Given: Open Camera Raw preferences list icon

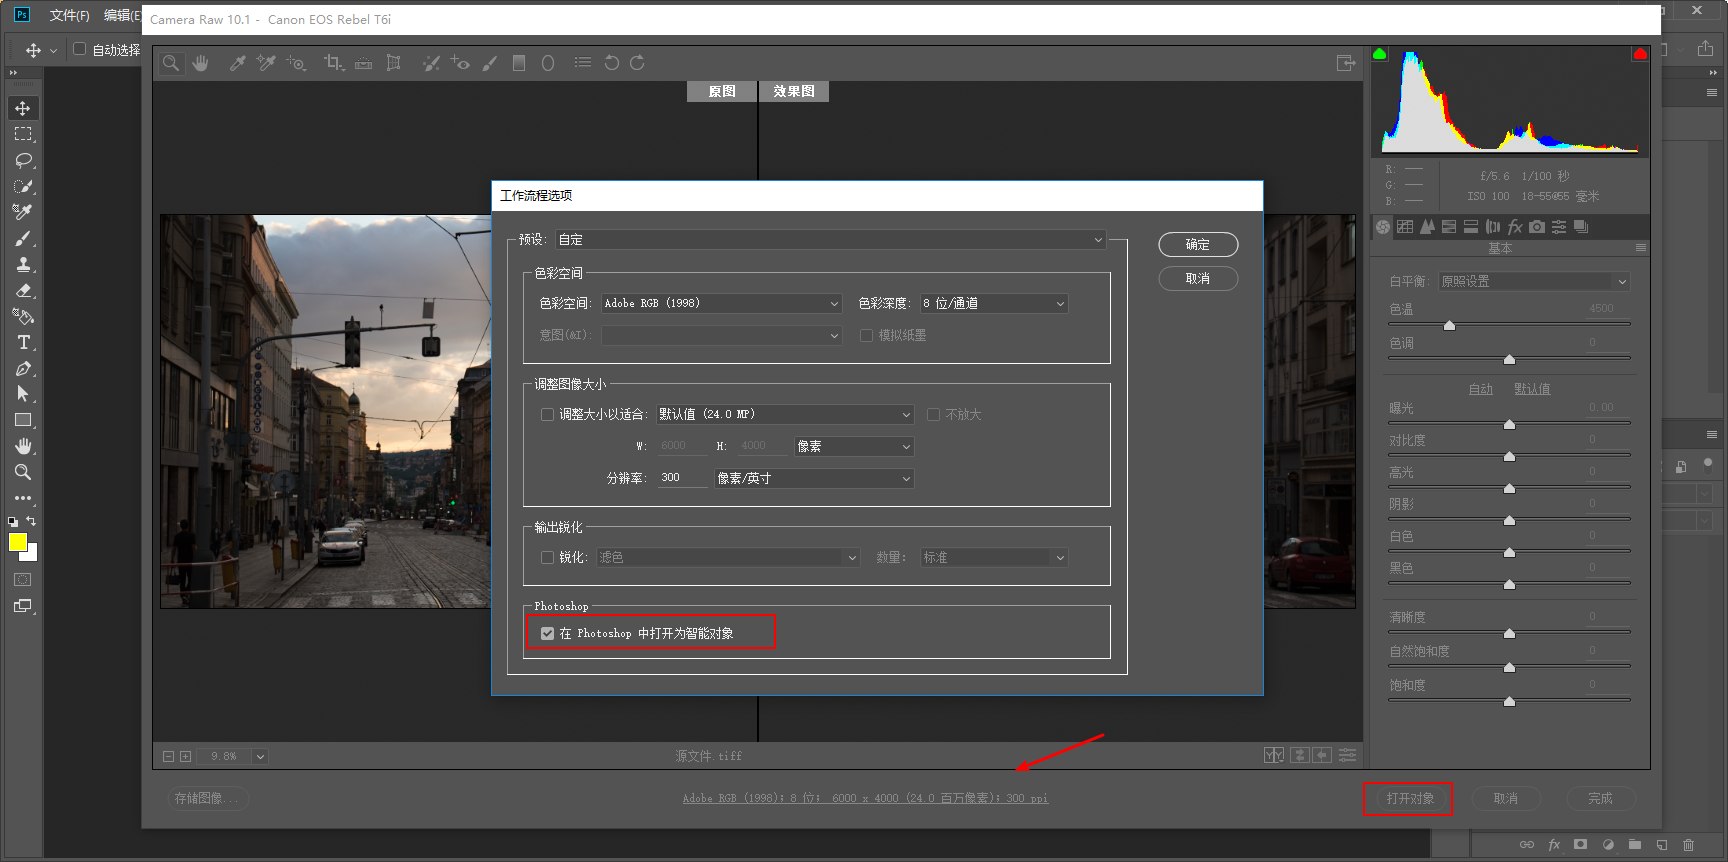Looking at the screenshot, I should click(583, 63).
